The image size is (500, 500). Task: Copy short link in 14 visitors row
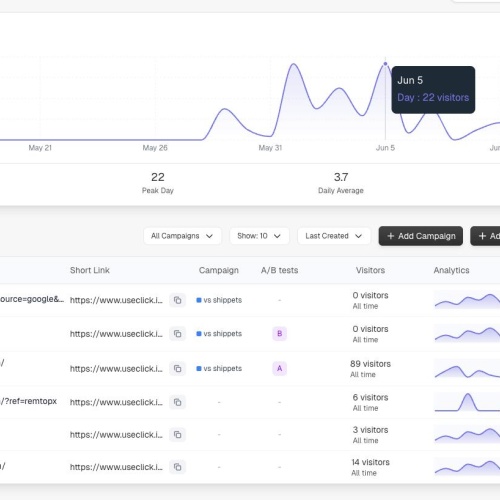point(177,467)
